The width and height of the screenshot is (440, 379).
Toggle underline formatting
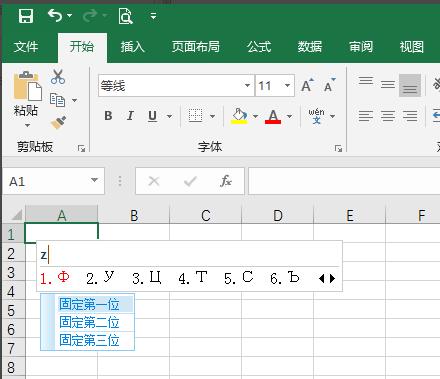[152, 116]
